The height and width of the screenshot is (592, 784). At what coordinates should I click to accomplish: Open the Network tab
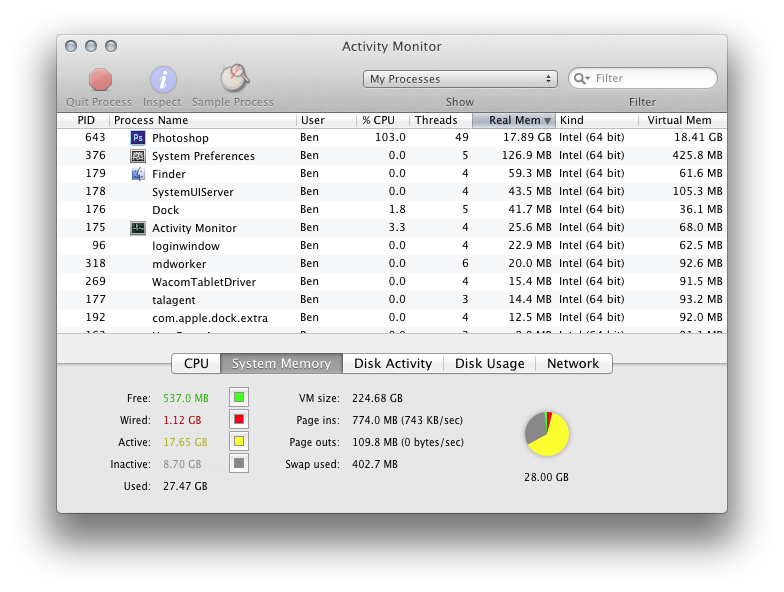[x=573, y=364]
